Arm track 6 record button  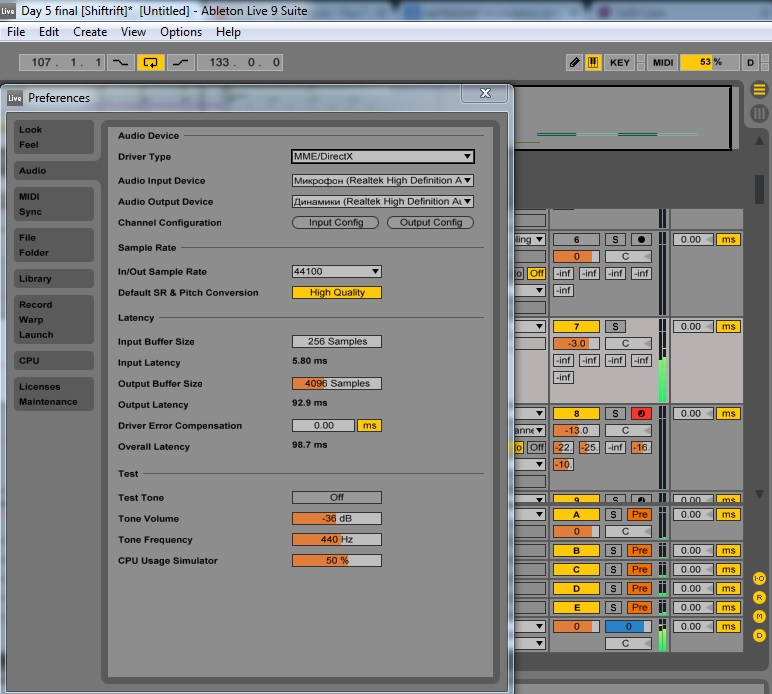coord(640,240)
